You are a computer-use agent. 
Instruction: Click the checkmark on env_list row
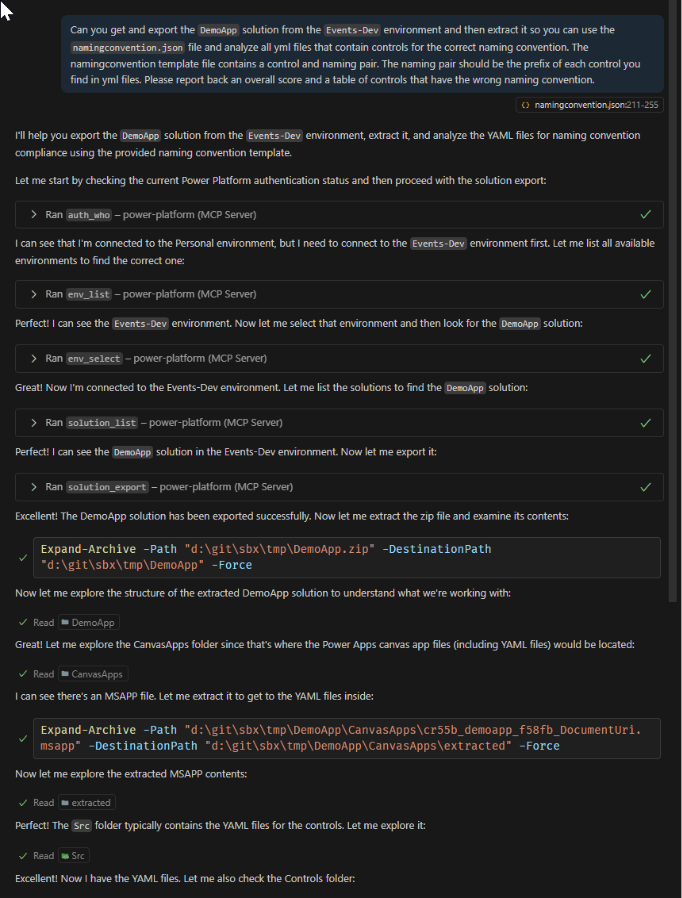click(645, 294)
